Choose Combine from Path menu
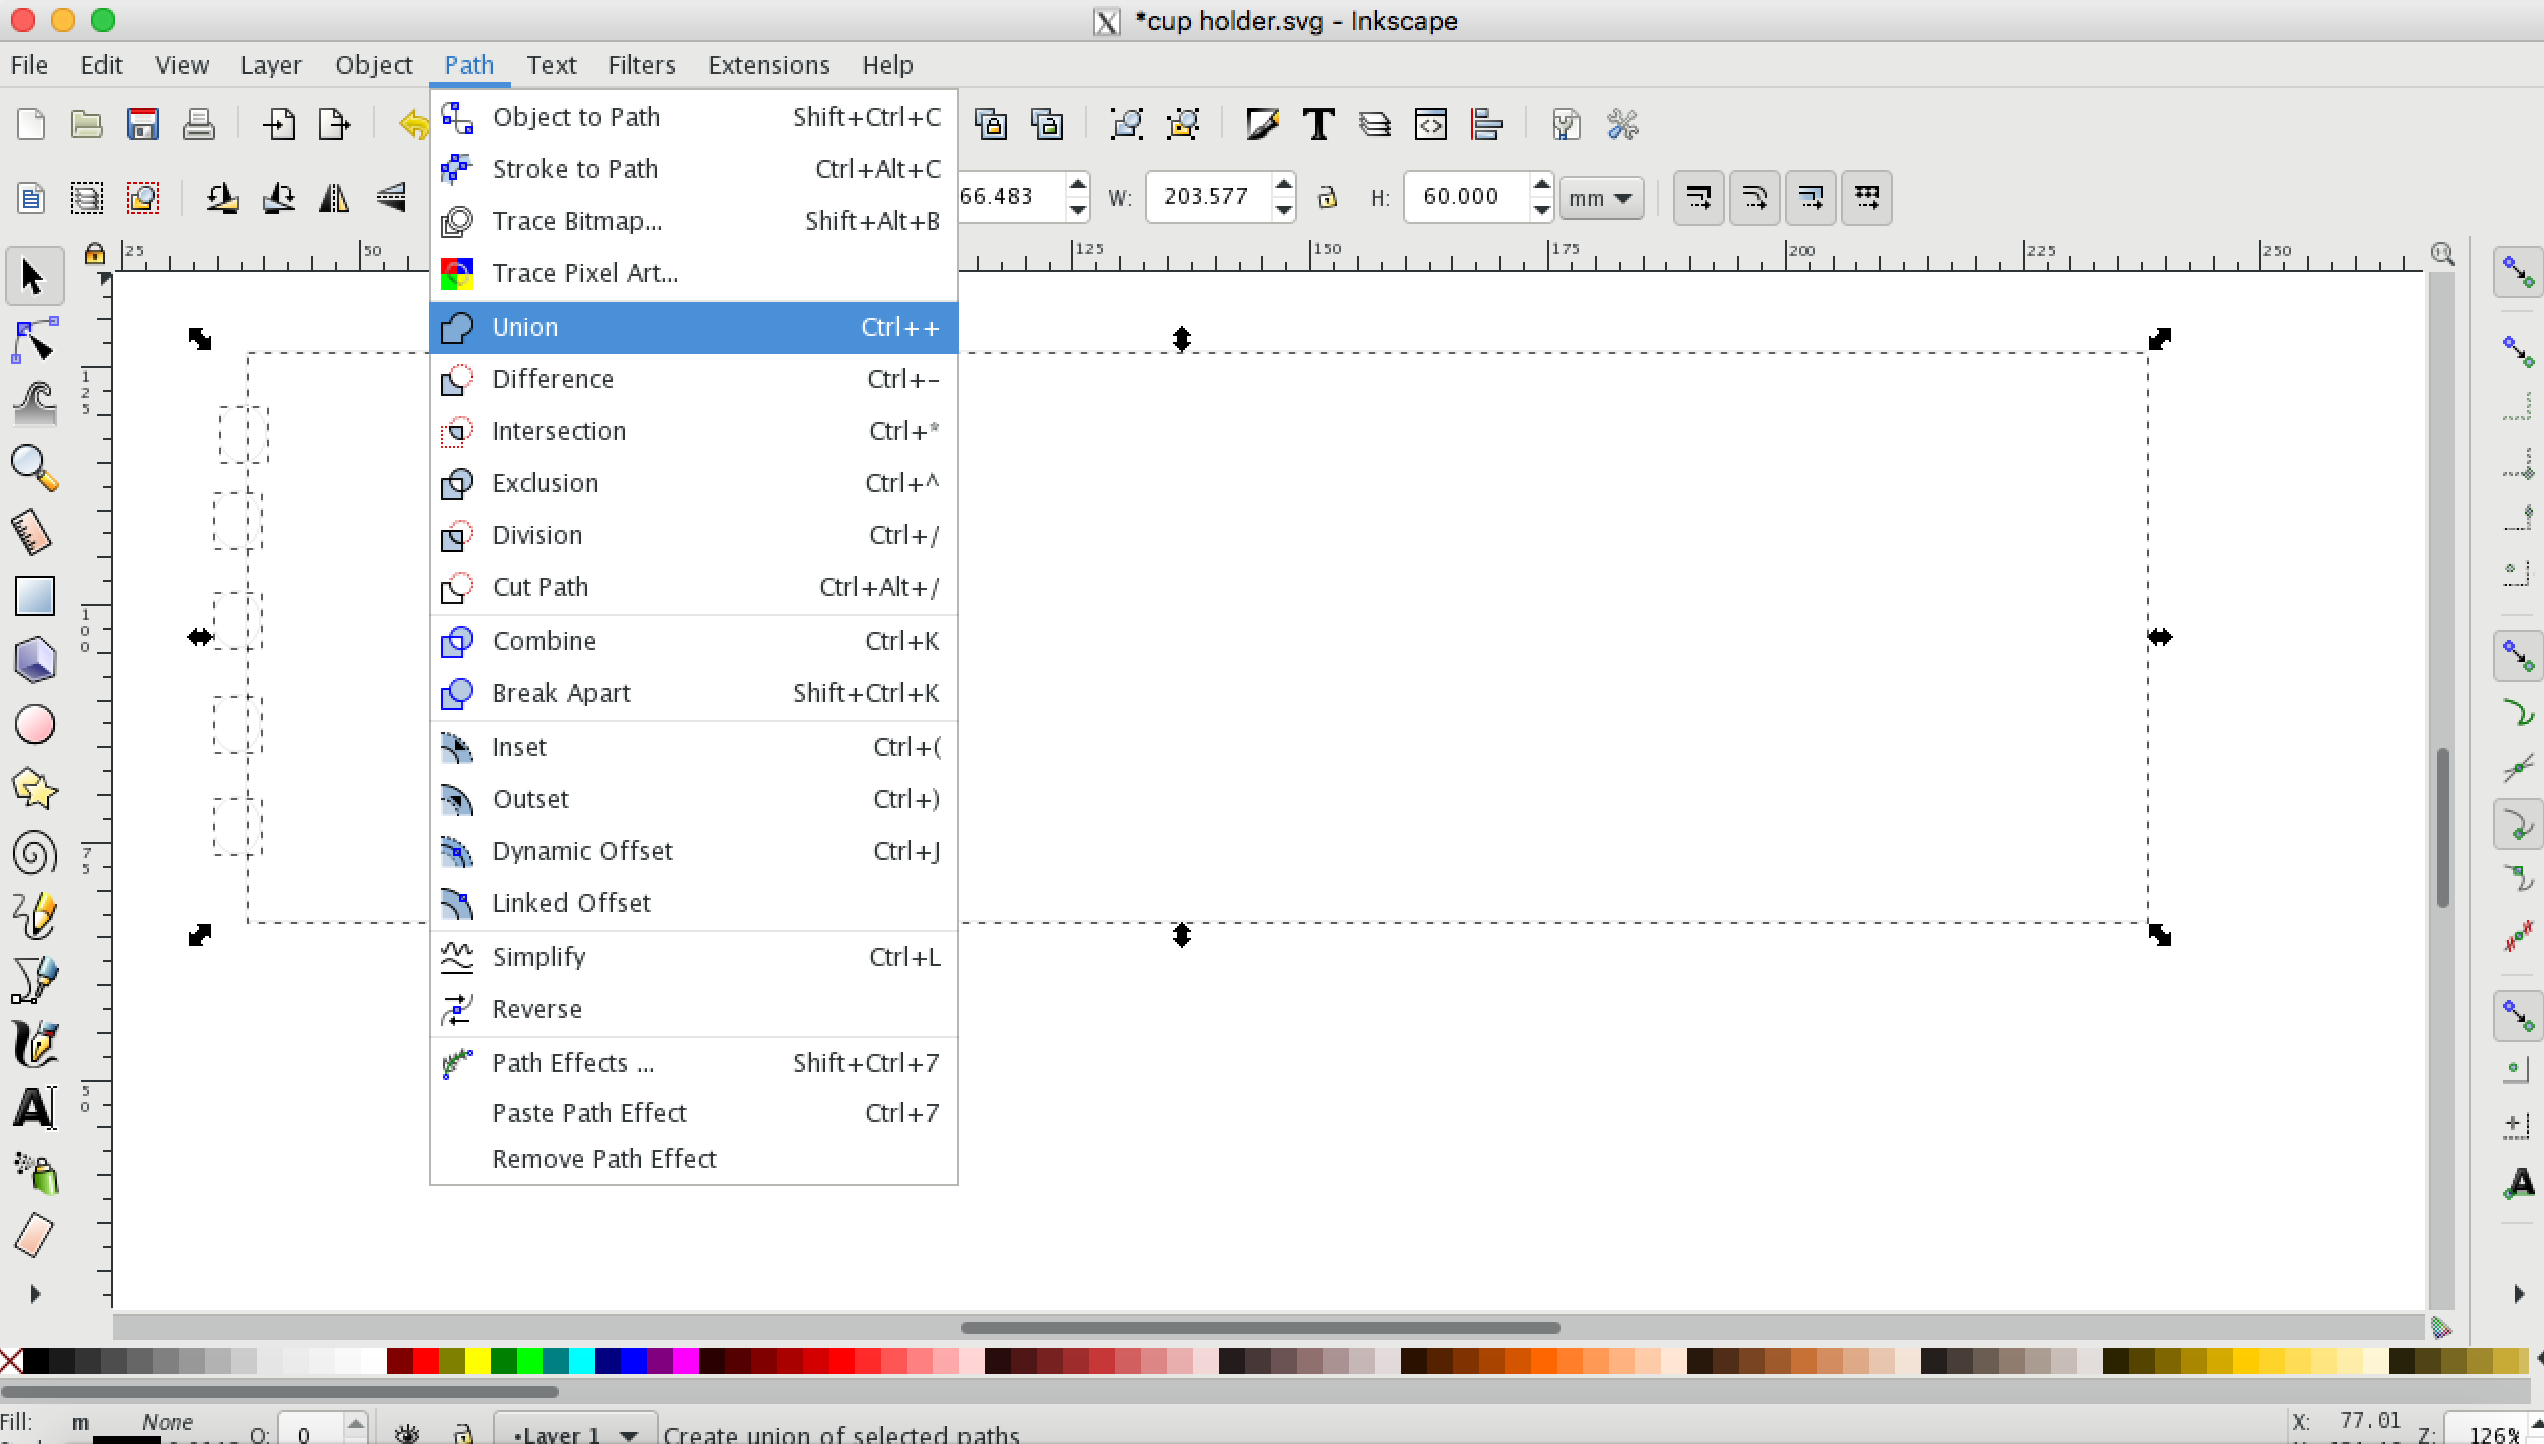Screen dimensions: 2544x1444 tap(693, 641)
